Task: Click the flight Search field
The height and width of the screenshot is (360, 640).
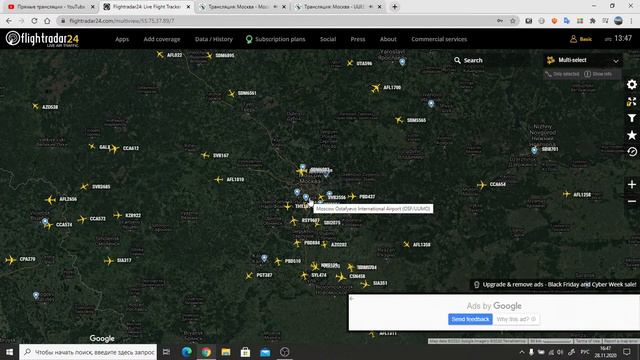Action: (x=492, y=60)
